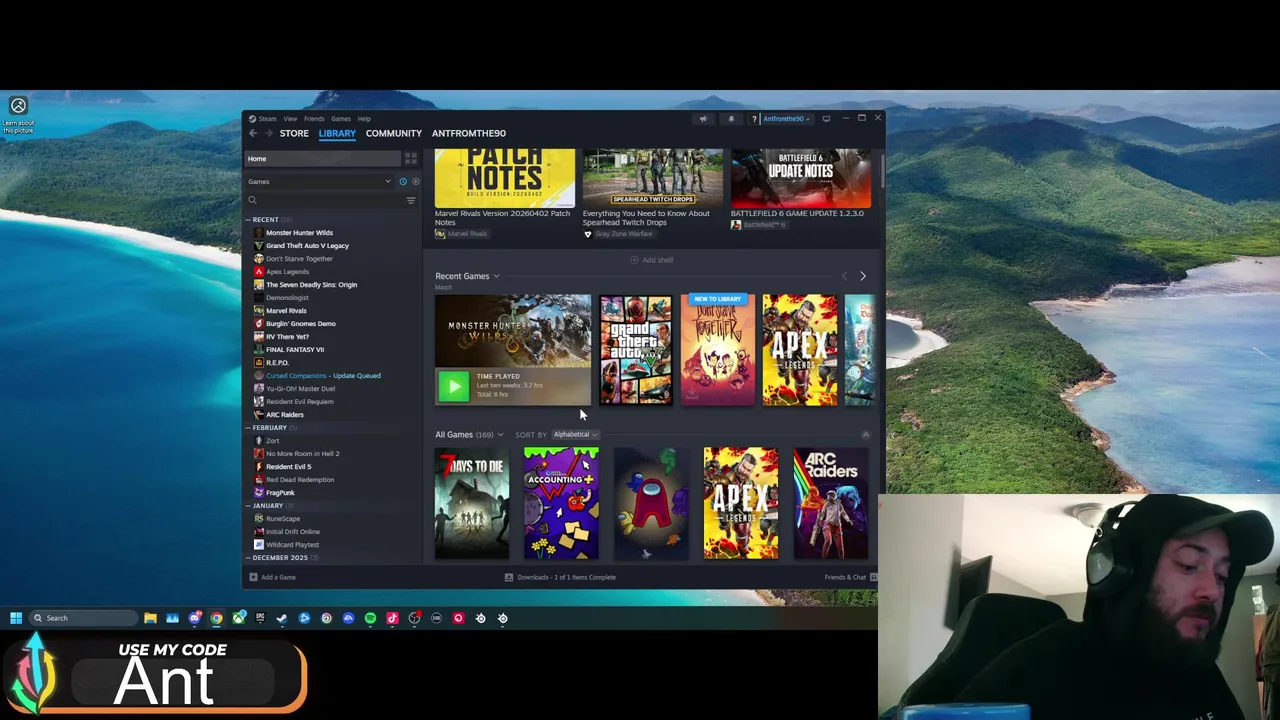Collapse the FEBRUARY section in game list
1280x720 pixels.
coord(248,428)
